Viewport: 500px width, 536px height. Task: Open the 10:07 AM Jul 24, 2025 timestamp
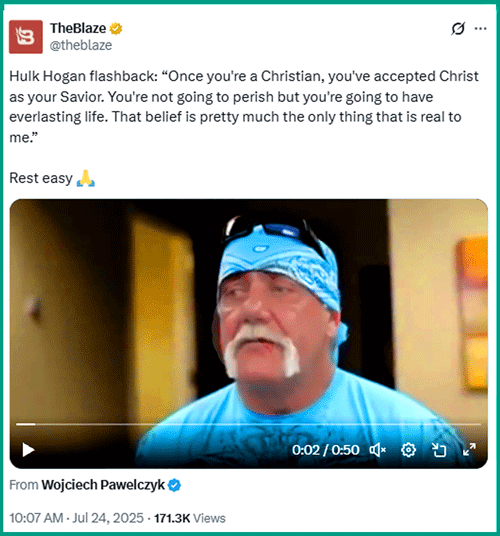76,518
